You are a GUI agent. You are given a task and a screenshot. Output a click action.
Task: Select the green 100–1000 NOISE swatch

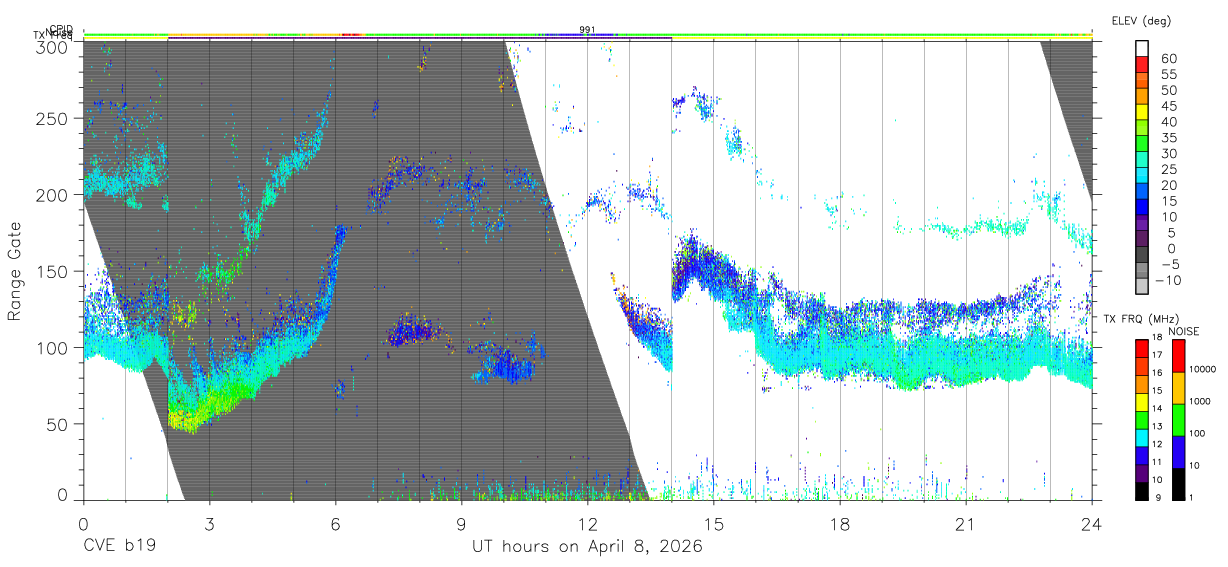pos(1179,420)
